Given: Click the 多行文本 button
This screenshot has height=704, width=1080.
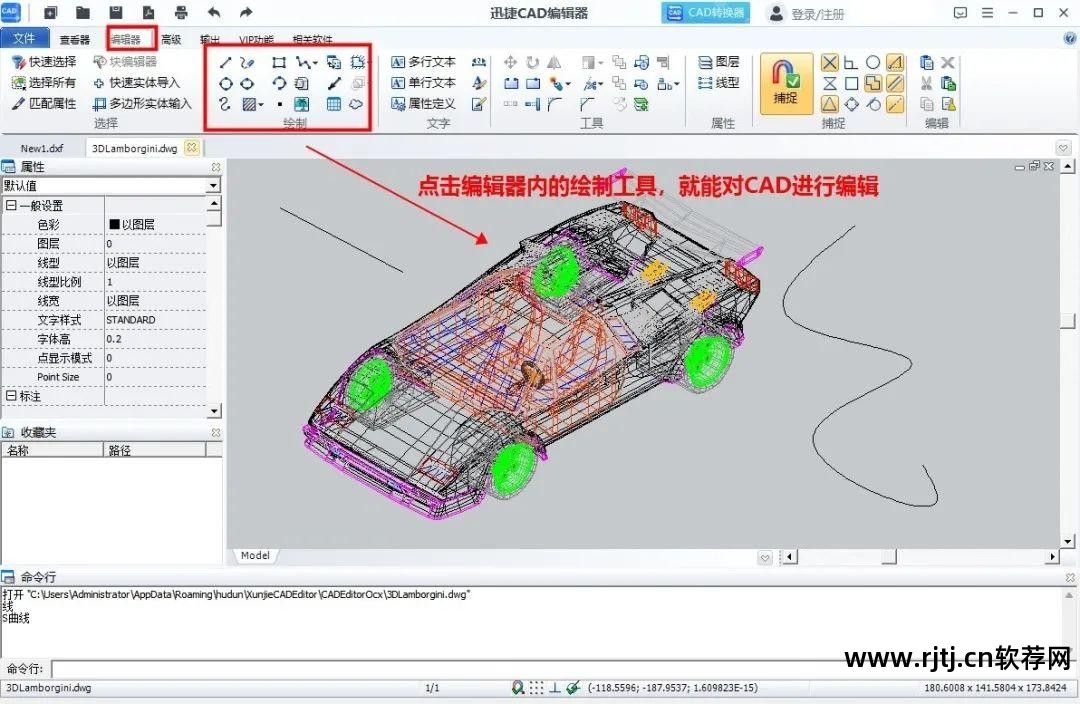Looking at the screenshot, I should click(423, 63).
